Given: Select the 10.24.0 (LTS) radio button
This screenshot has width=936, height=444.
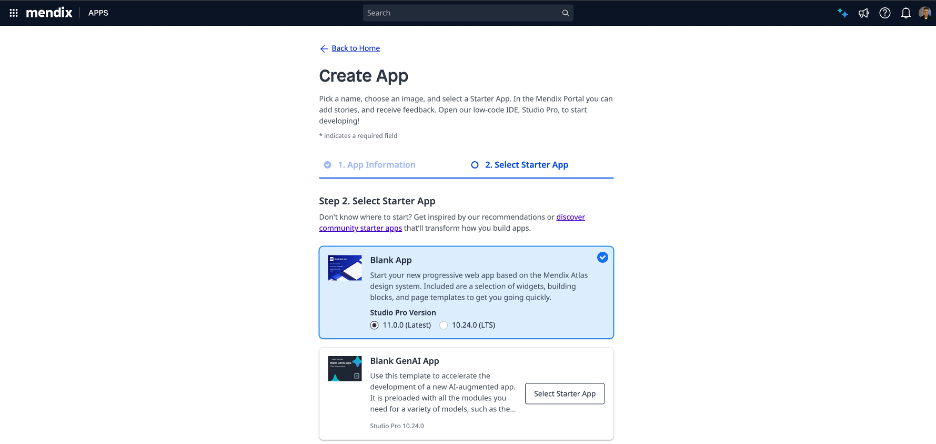Looking at the screenshot, I should (x=444, y=325).
